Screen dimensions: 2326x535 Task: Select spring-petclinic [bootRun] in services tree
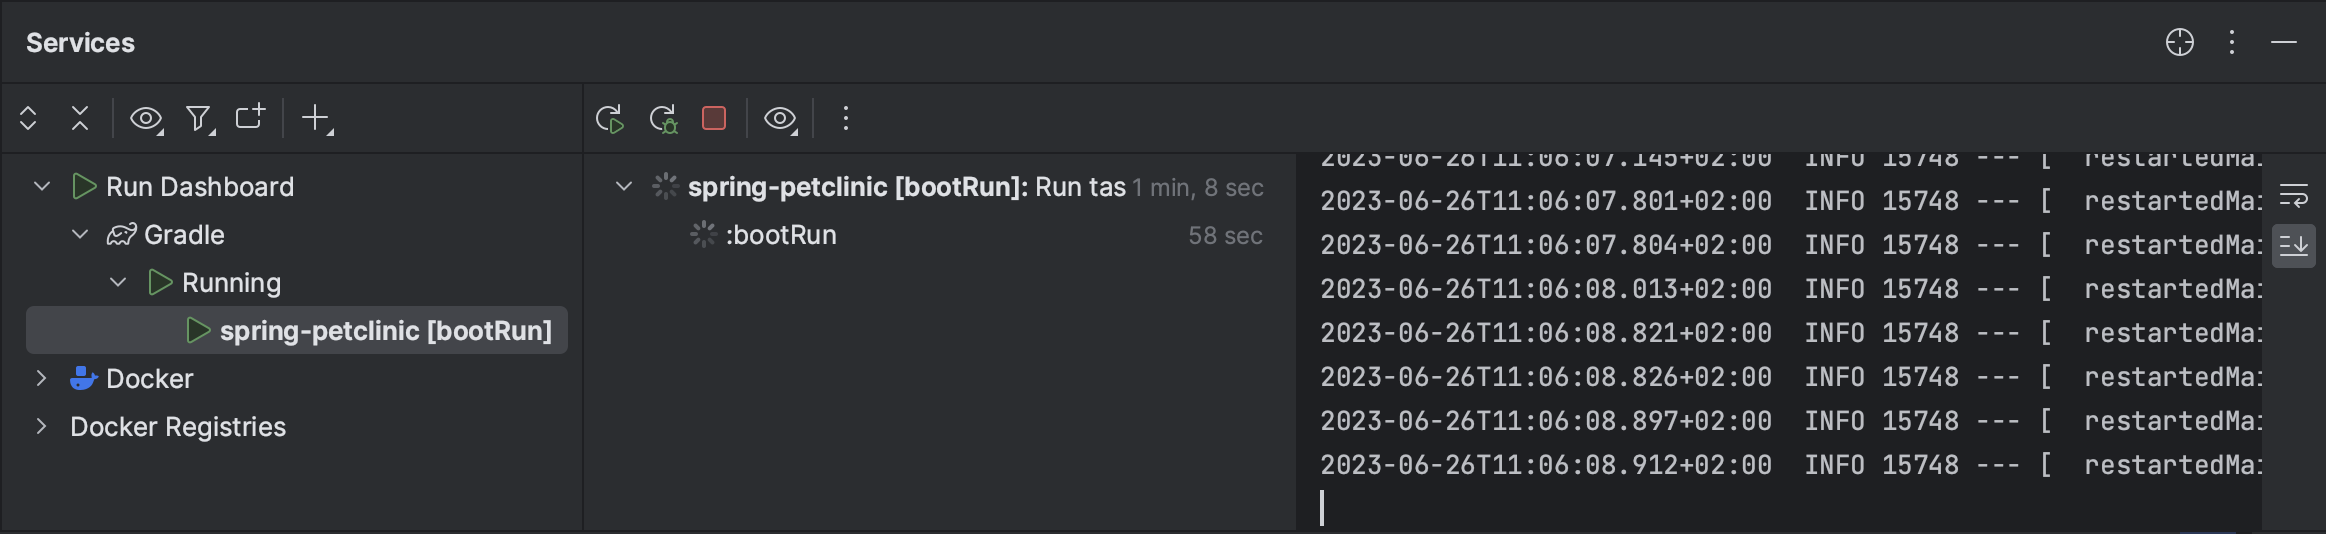point(384,331)
